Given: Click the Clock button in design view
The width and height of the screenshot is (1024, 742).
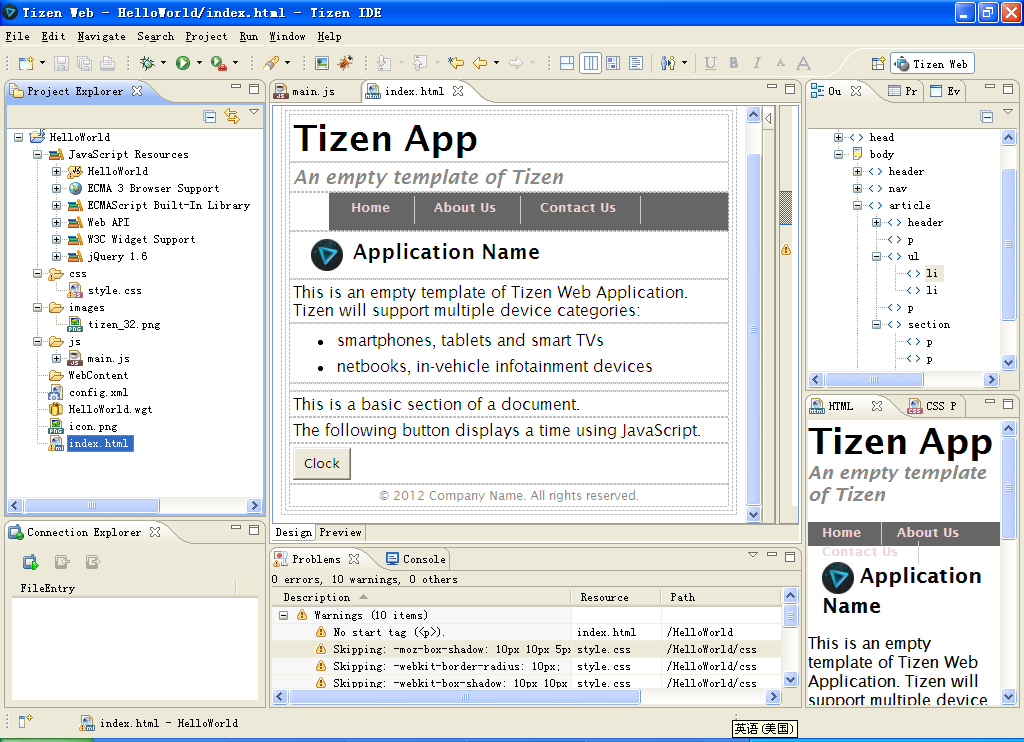Looking at the screenshot, I should coord(321,463).
